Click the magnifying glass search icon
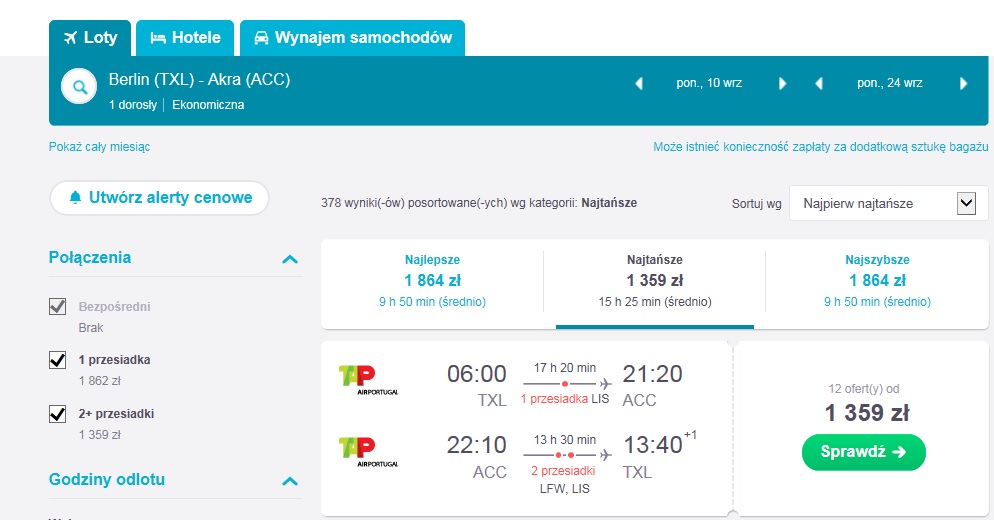This screenshot has height=520, width=994. (79, 87)
